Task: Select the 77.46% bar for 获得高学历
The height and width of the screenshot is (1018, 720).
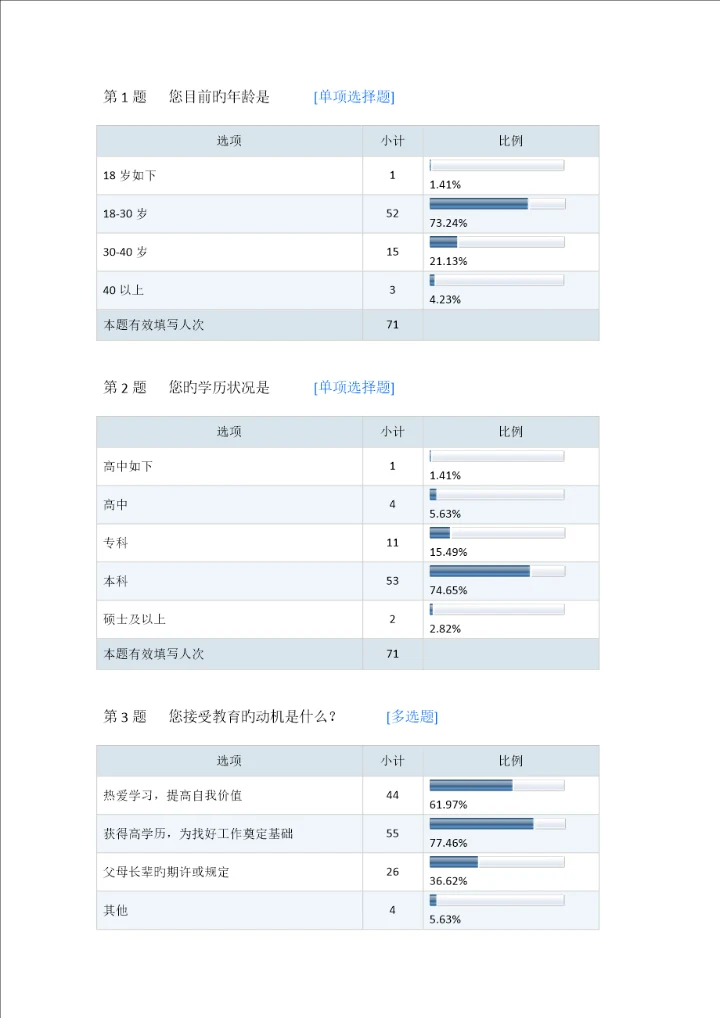Action: point(497,824)
